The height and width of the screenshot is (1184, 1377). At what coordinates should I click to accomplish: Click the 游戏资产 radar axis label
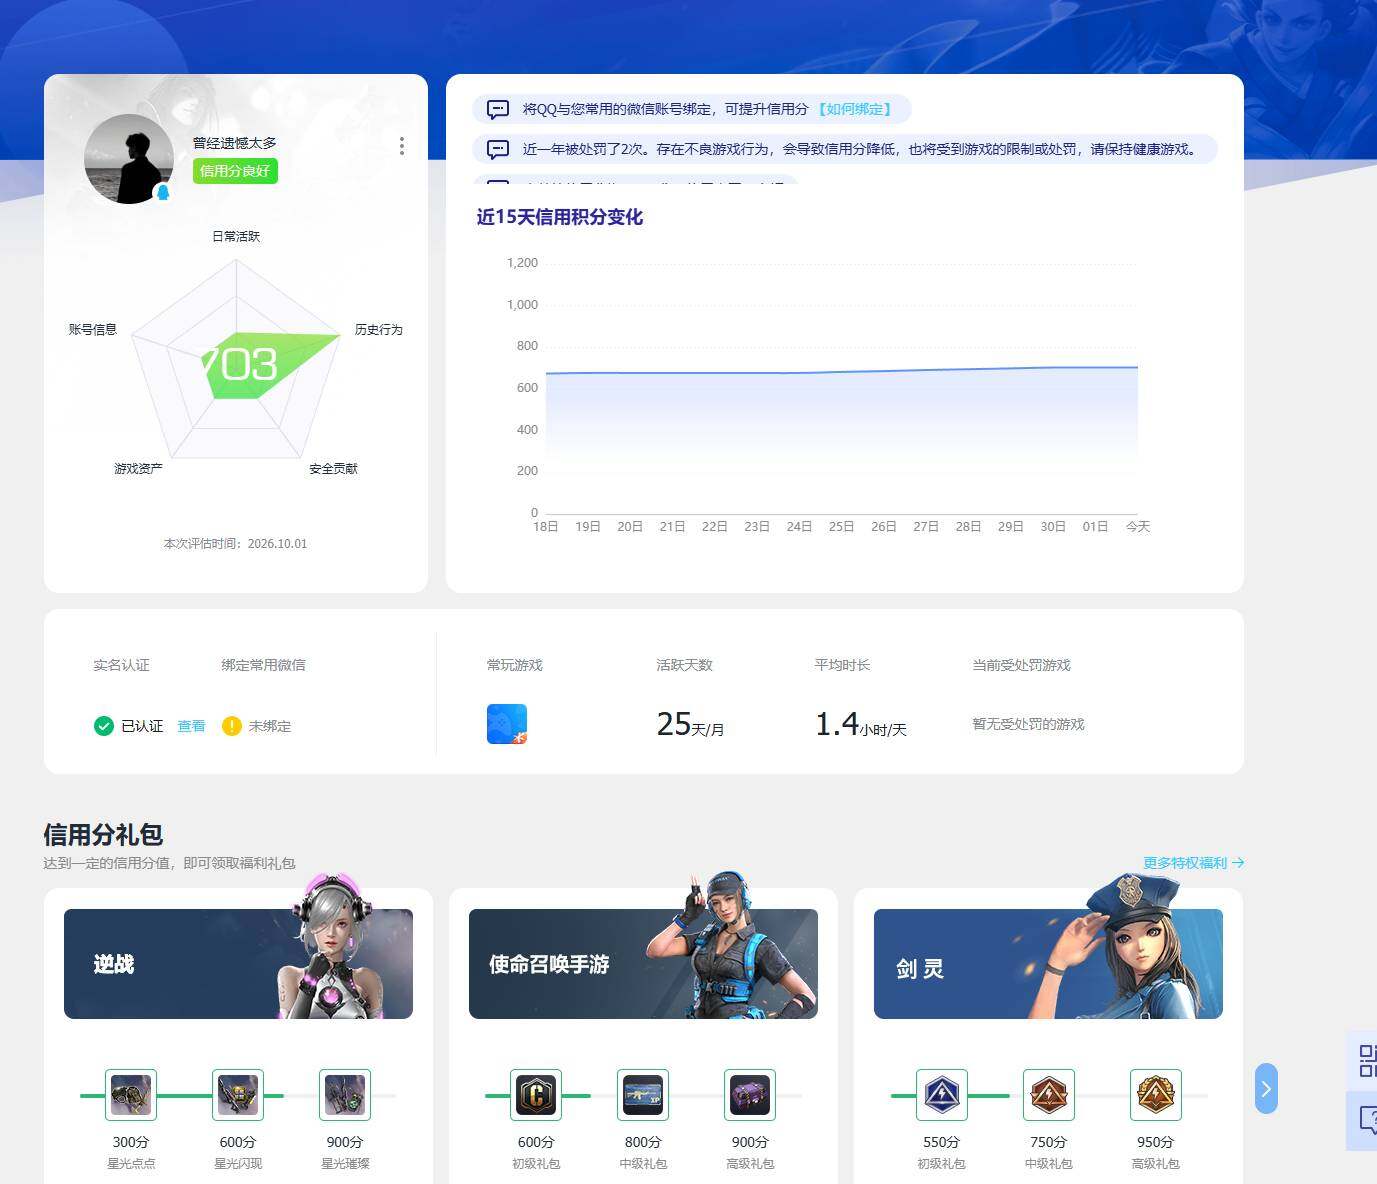click(x=138, y=468)
